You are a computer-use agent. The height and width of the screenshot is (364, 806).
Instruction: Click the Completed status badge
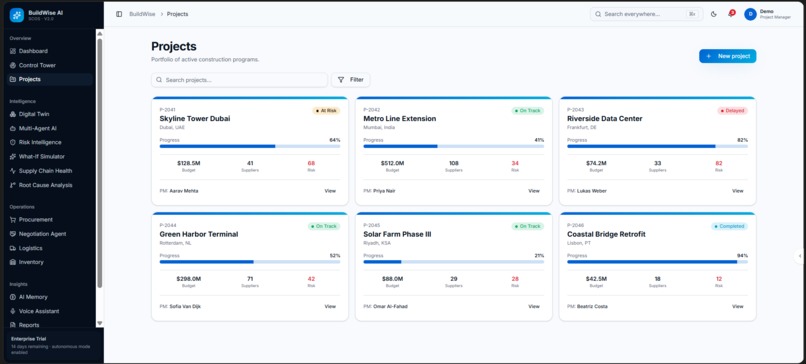coord(729,226)
